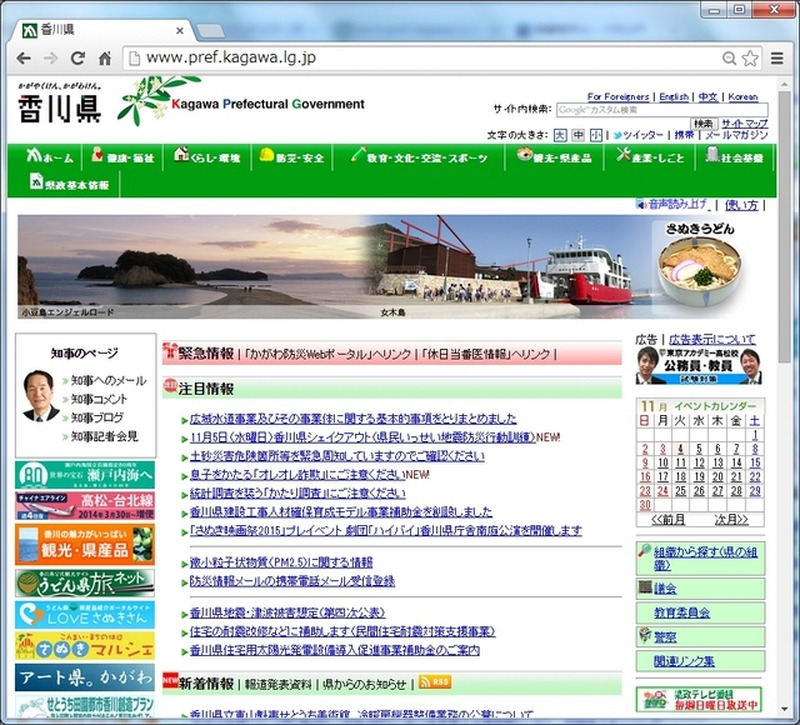Bookmark this page with the star icon
This screenshot has width=800, height=725.
point(750,58)
